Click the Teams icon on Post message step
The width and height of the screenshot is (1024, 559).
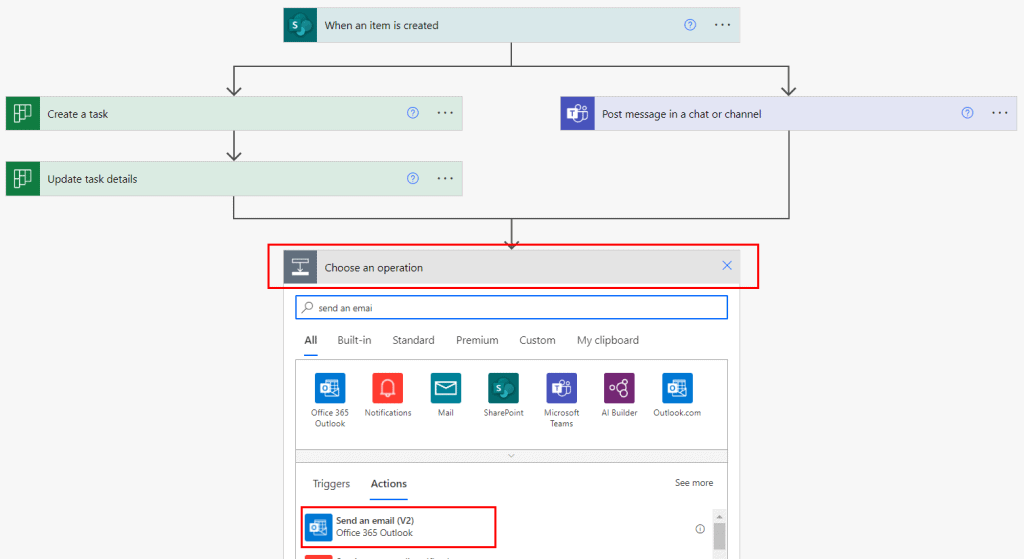coord(577,114)
